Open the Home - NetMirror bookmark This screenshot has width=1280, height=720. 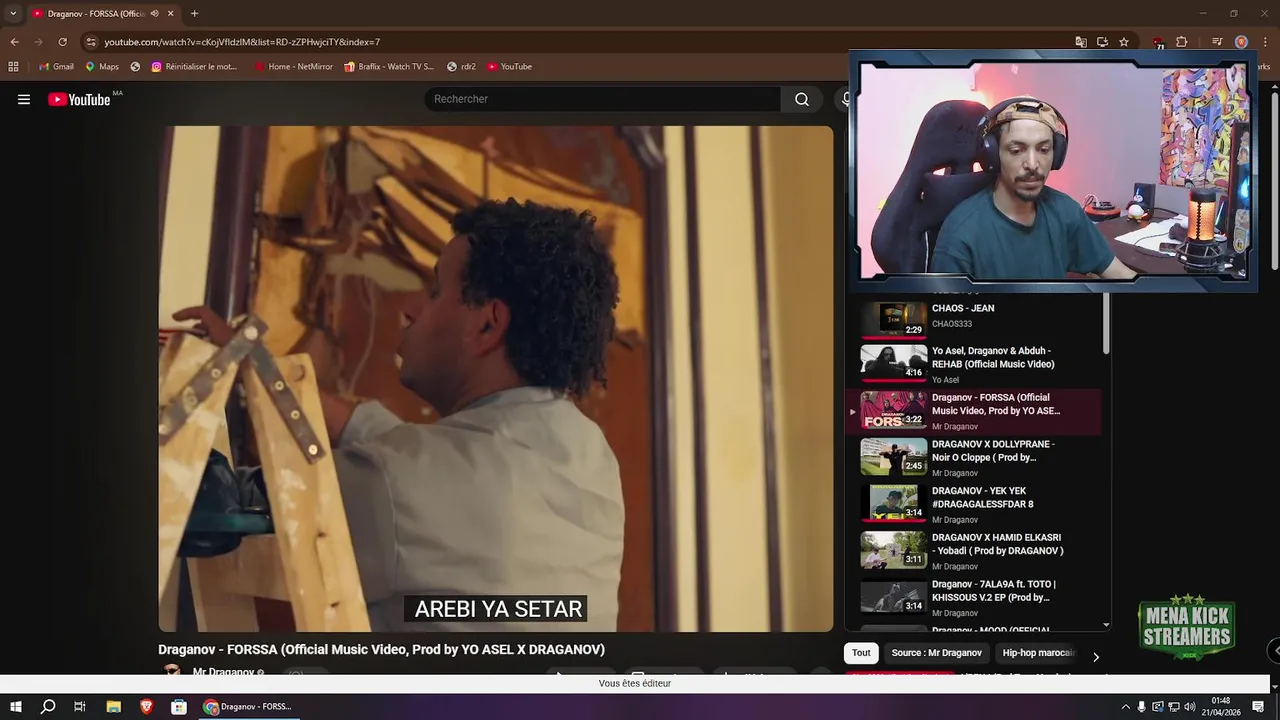[x=293, y=67]
